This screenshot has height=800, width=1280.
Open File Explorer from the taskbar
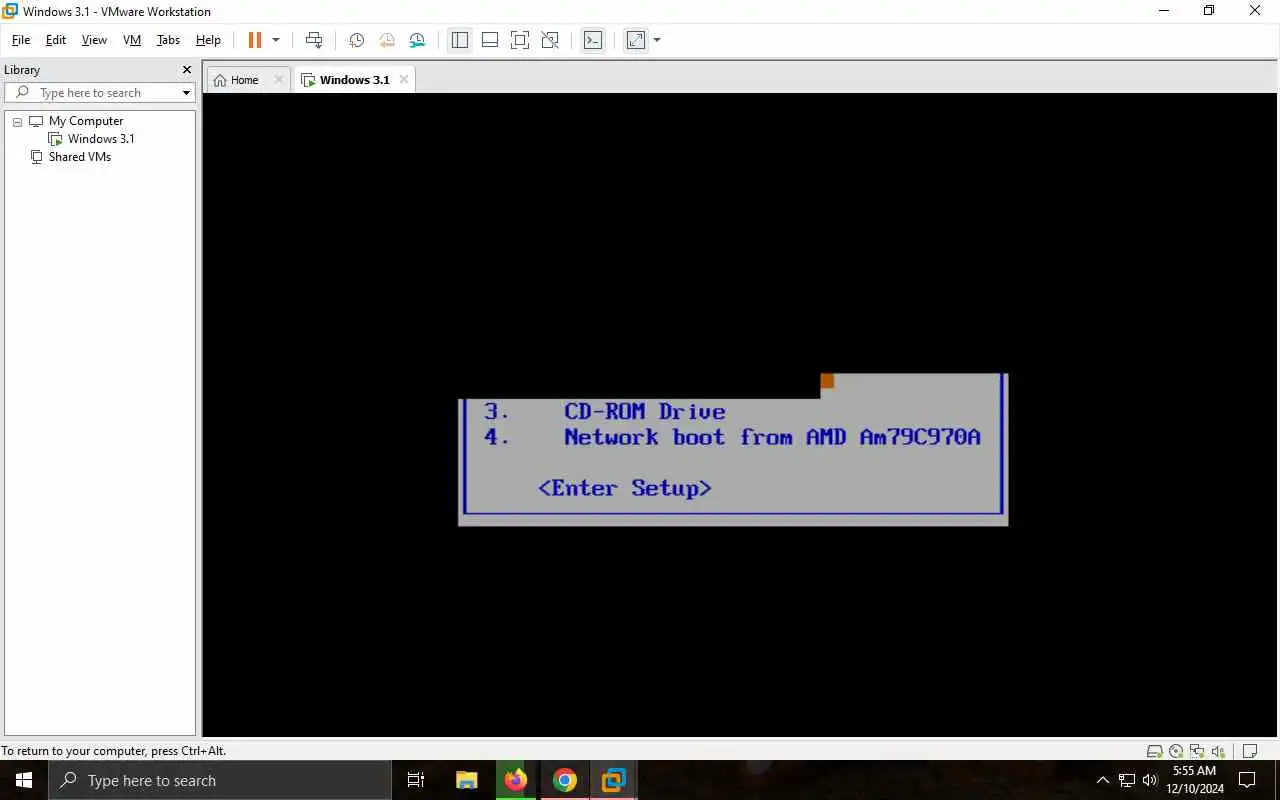tap(466, 780)
